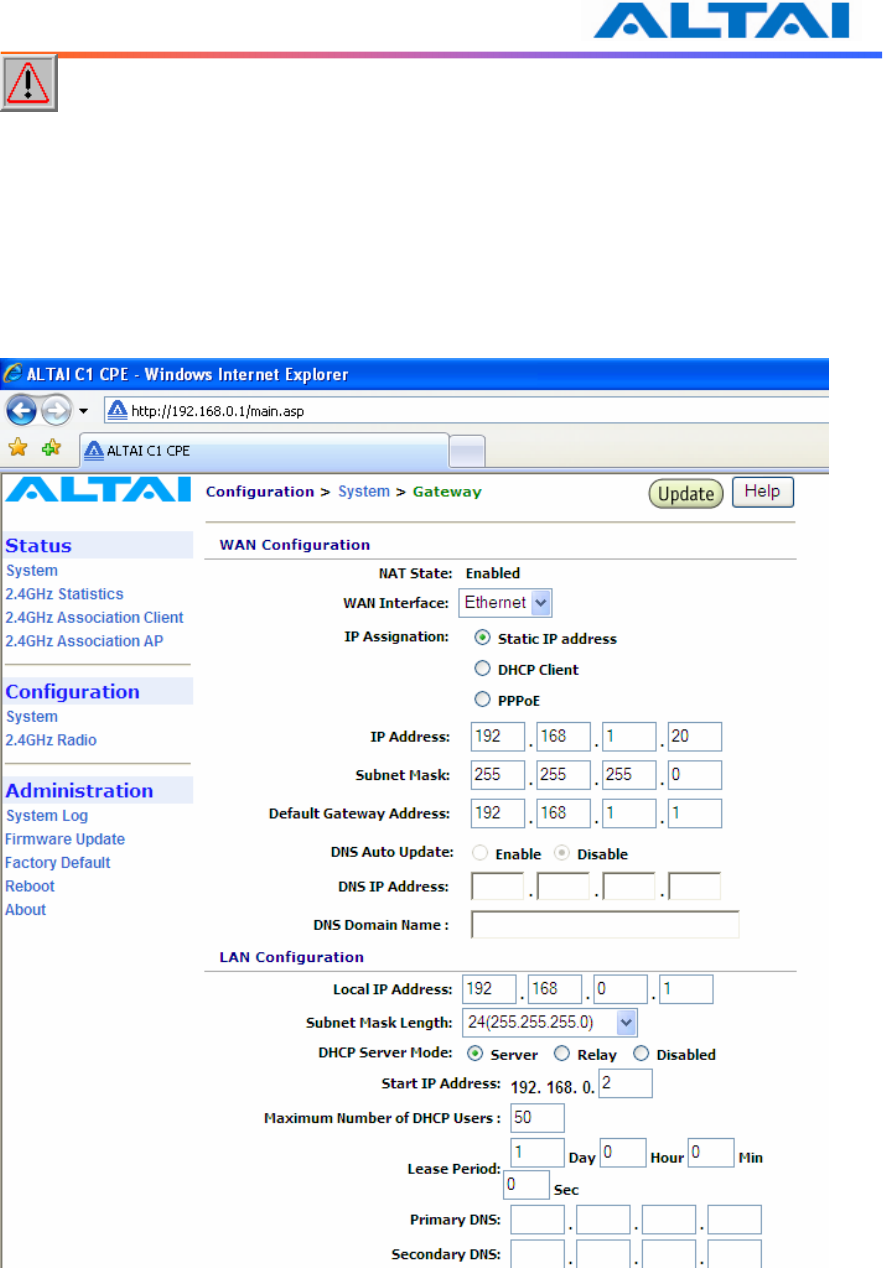
Task: Click the Internet Explorer title bar icon
Action: (x=13, y=375)
